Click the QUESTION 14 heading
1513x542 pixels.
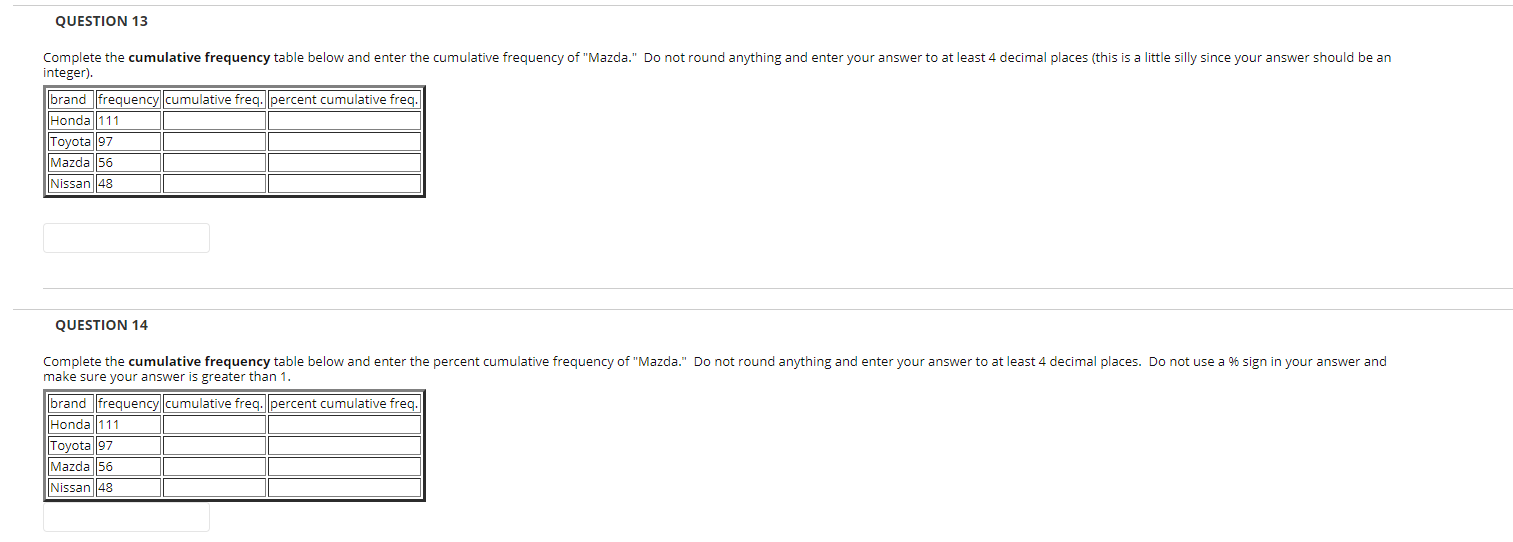tap(101, 325)
